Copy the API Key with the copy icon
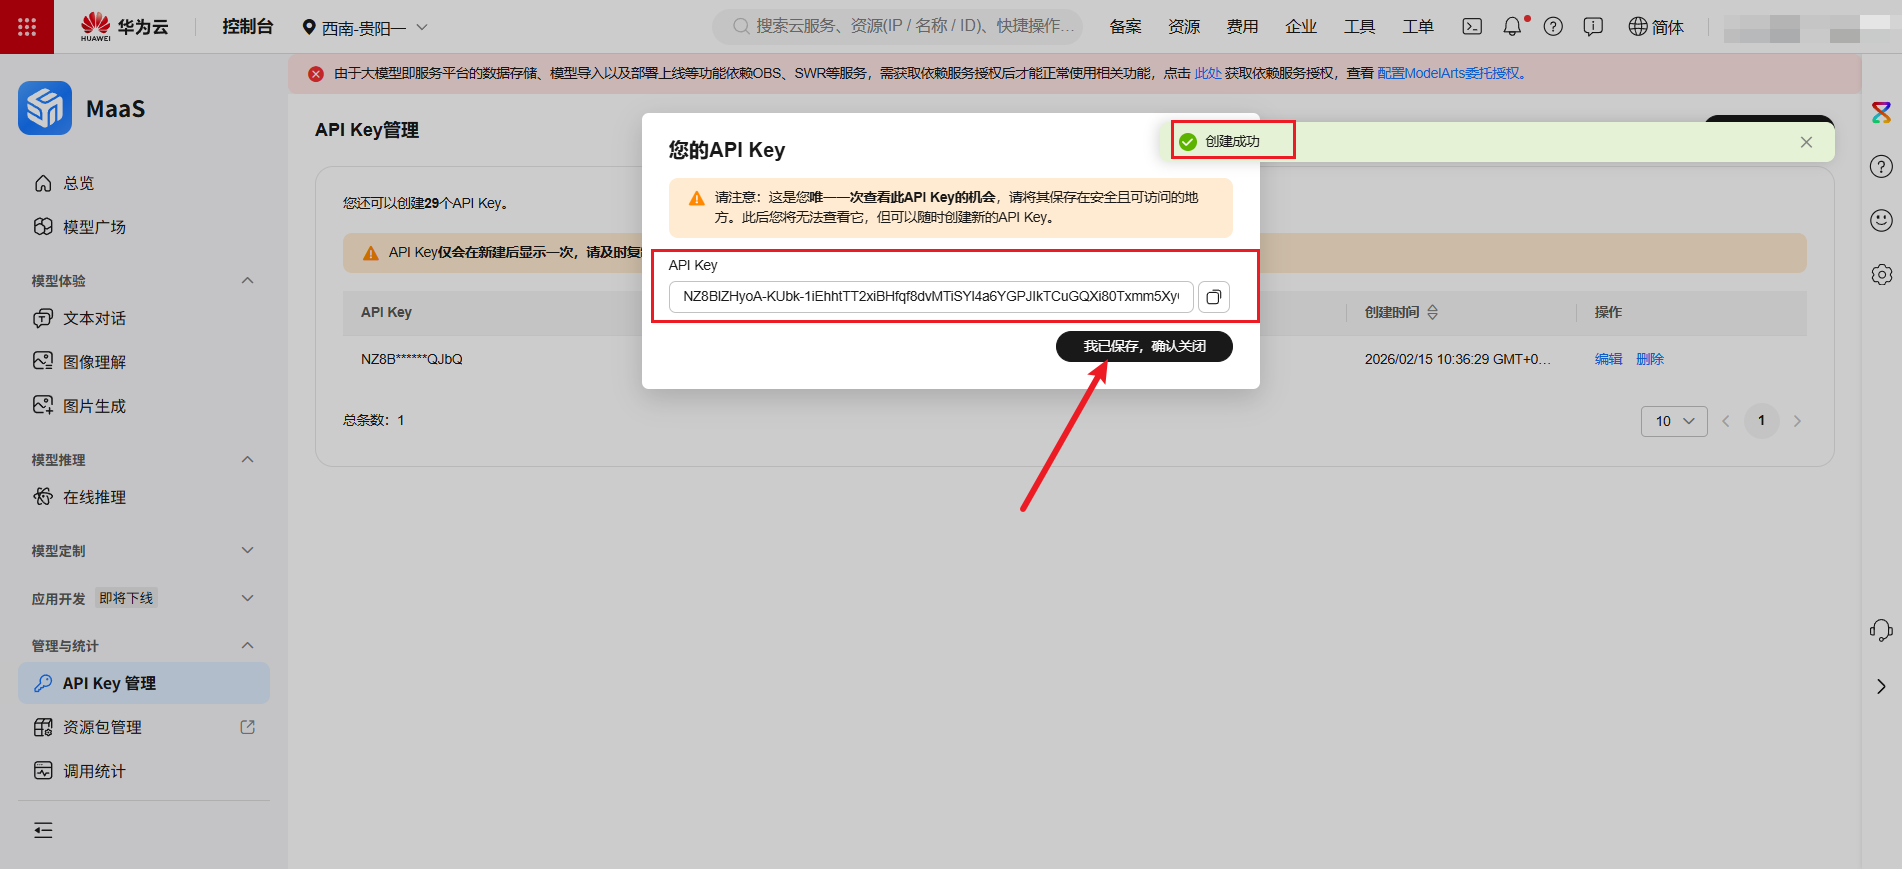The image size is (1902, 869). tap(1213, 297)
